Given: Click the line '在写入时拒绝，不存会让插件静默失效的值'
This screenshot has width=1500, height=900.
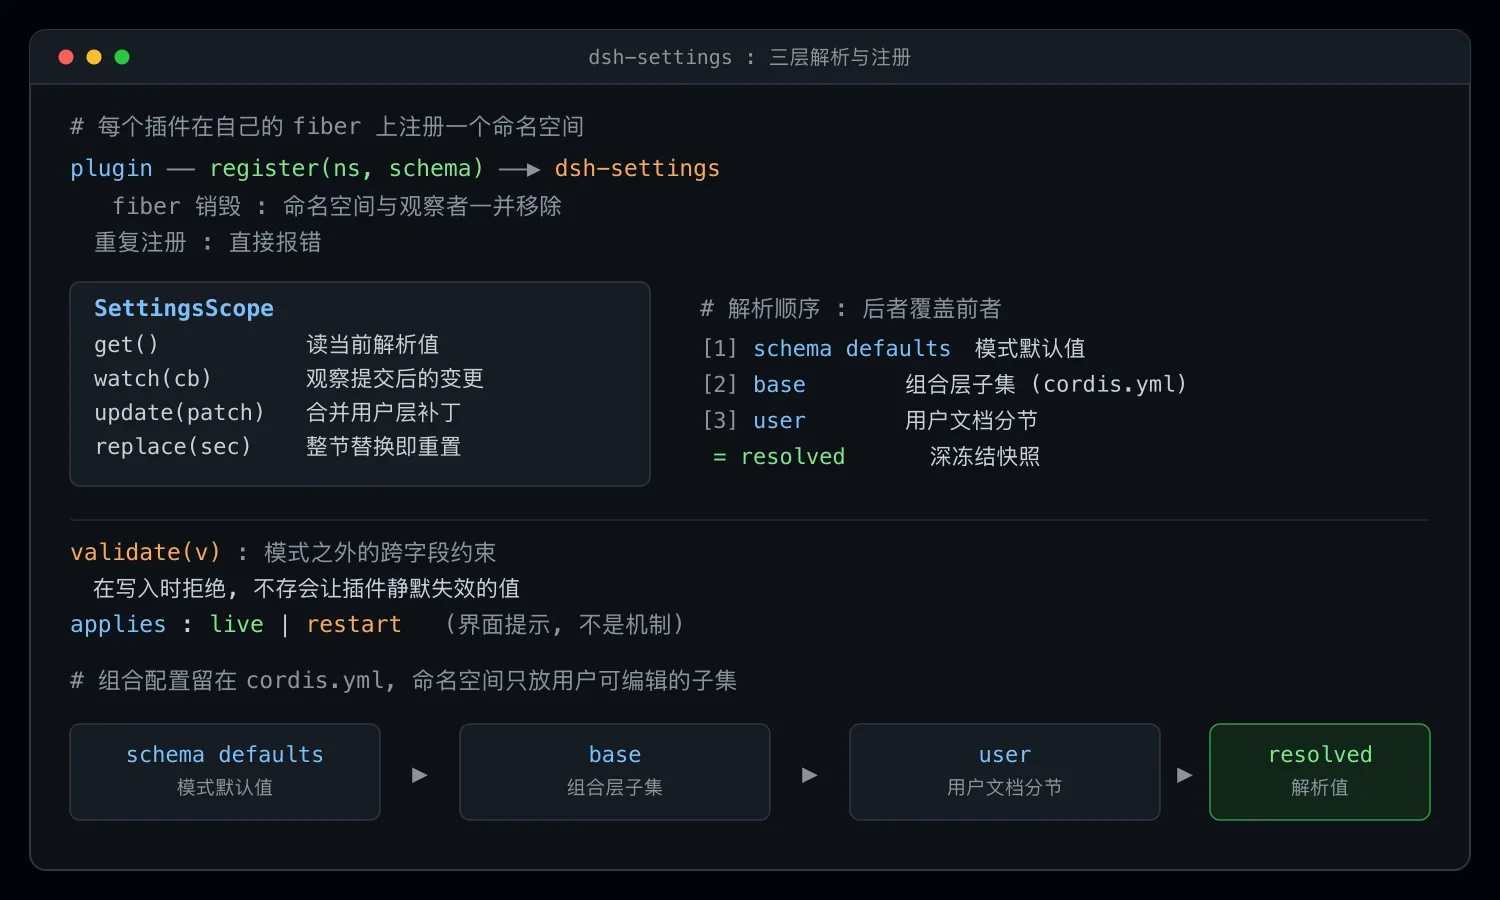Looking at the screenshot, I should point(306,589).
